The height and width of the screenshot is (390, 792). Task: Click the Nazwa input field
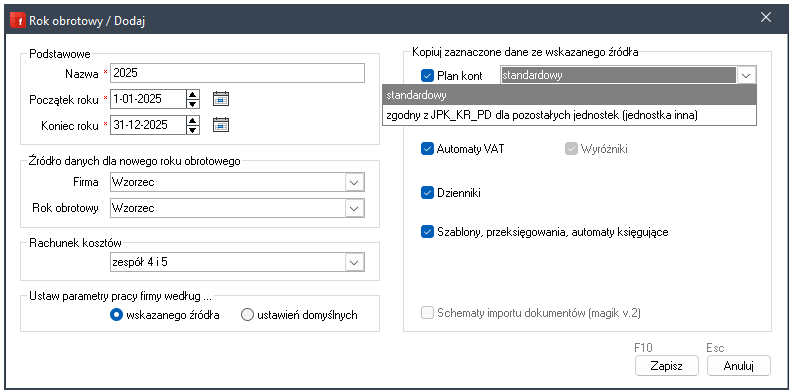(237, 73)
